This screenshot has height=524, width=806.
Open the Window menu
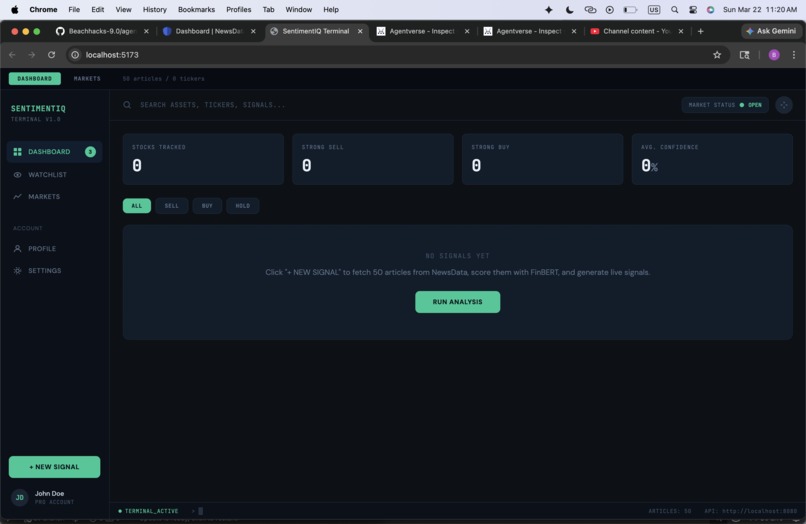click(x=299, y=10)
